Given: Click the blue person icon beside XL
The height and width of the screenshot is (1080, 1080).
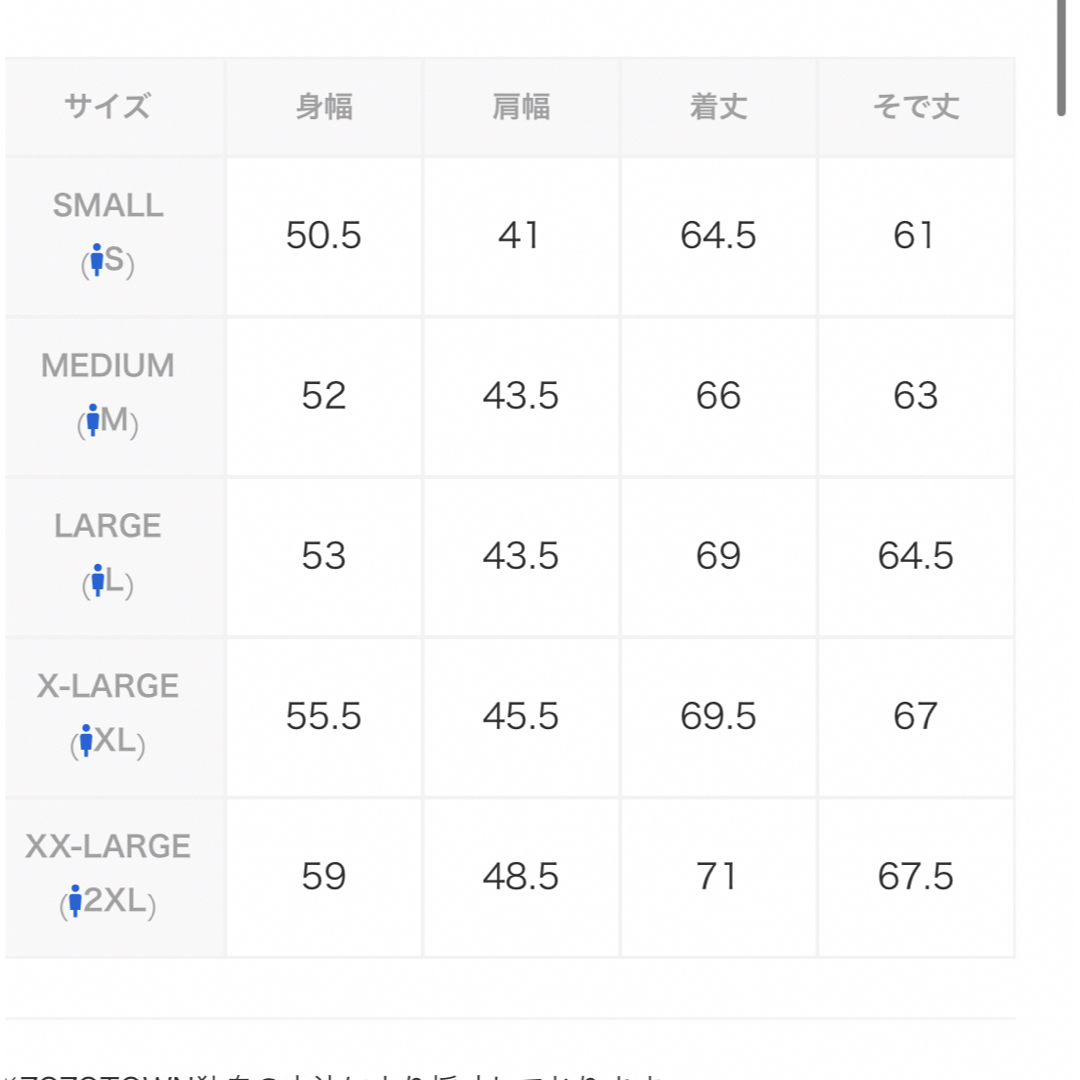Looking at the screenshot, I should tap(86, 740).
